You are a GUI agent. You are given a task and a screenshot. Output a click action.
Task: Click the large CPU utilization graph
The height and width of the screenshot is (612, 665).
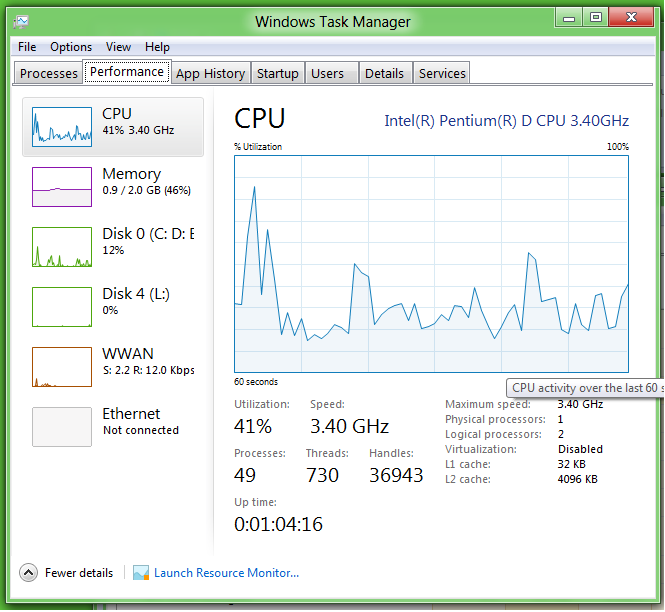[431, 264]
